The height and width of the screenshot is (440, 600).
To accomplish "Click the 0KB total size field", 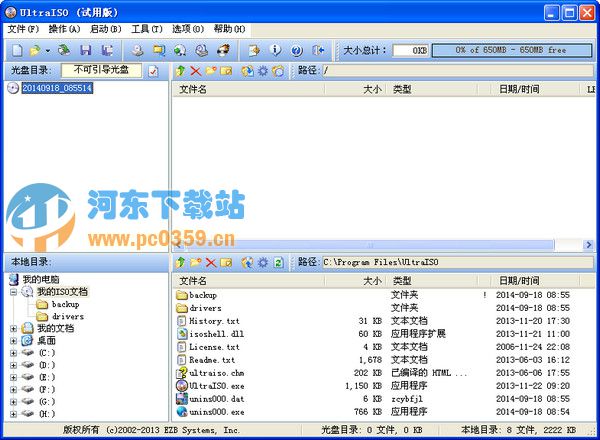I will pyautogui.click(x=411, y=50).
